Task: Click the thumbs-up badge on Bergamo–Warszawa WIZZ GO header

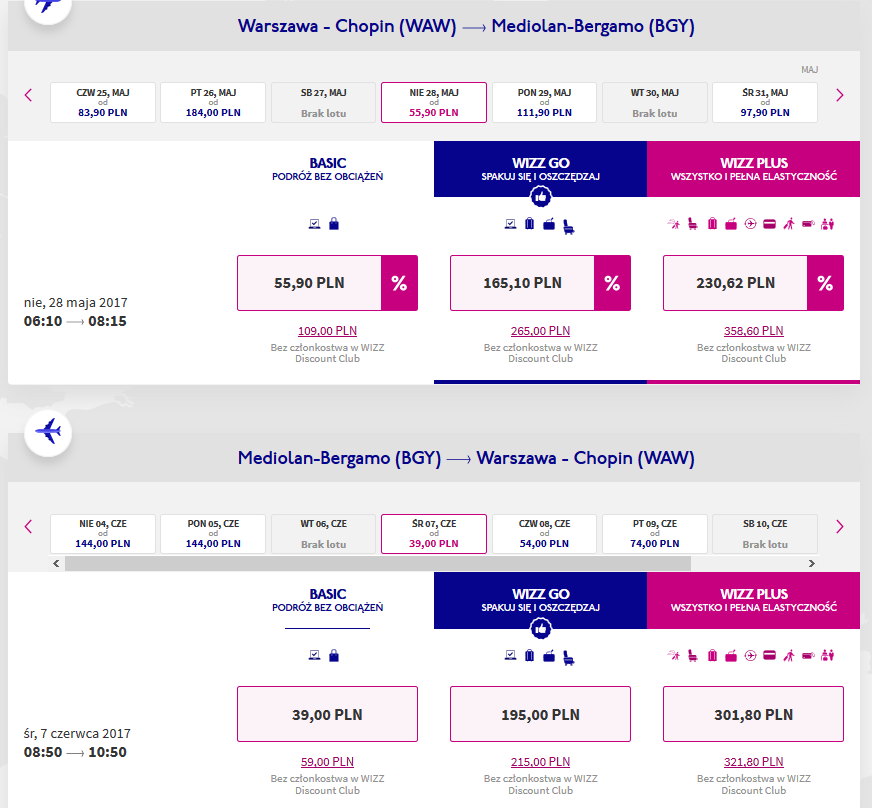Action: 541,628
